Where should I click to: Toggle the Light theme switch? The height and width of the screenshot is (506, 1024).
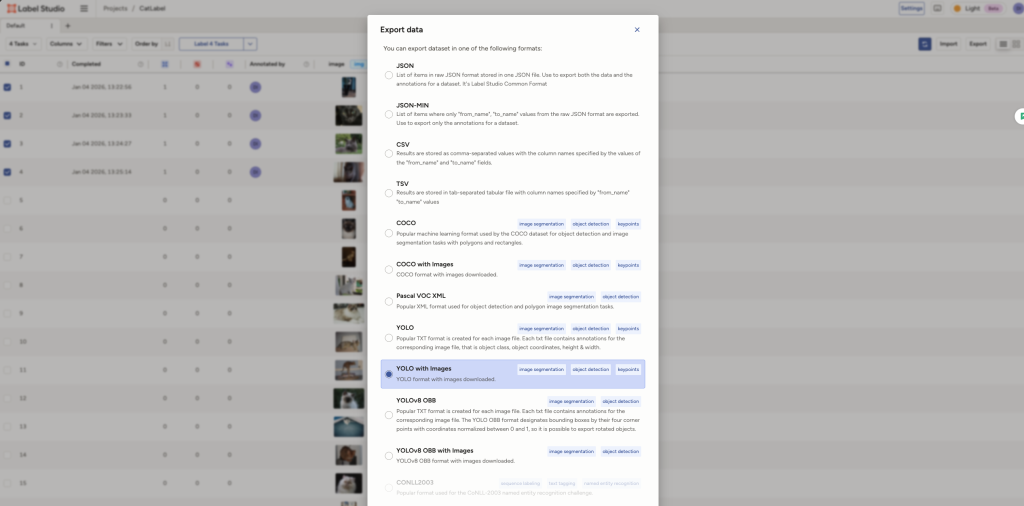(966, 8)
